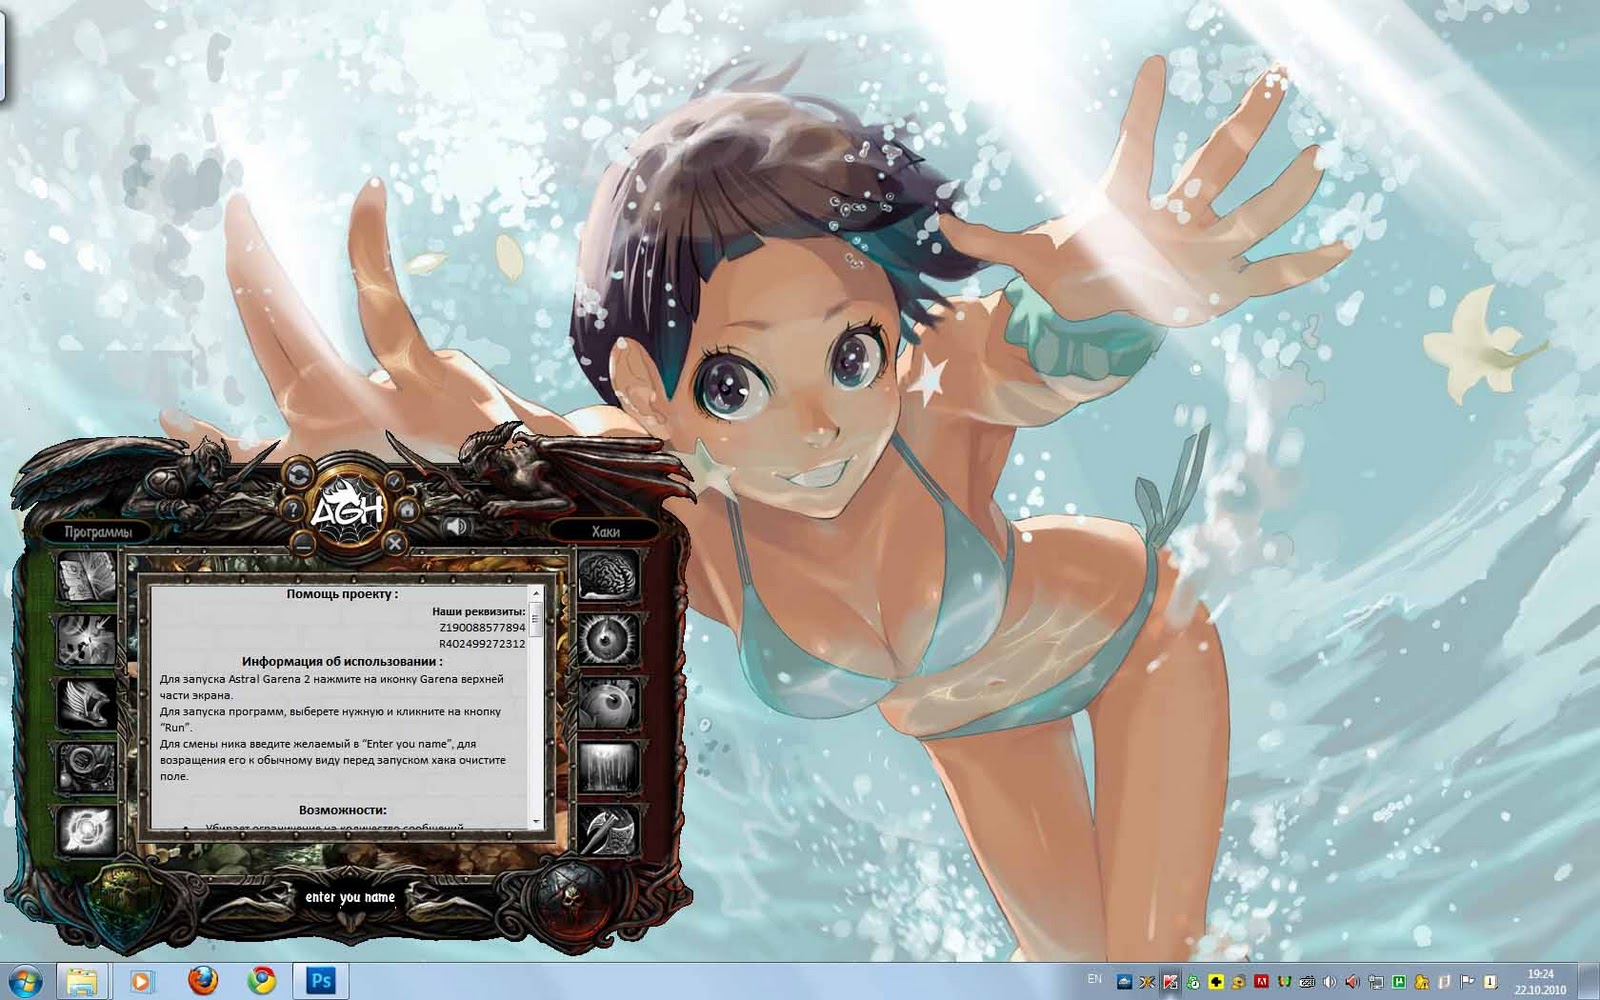Viewport: 1600px width, 1000px height.
Task: Click the wallet number R402499272312
Action: pos(482,643)
